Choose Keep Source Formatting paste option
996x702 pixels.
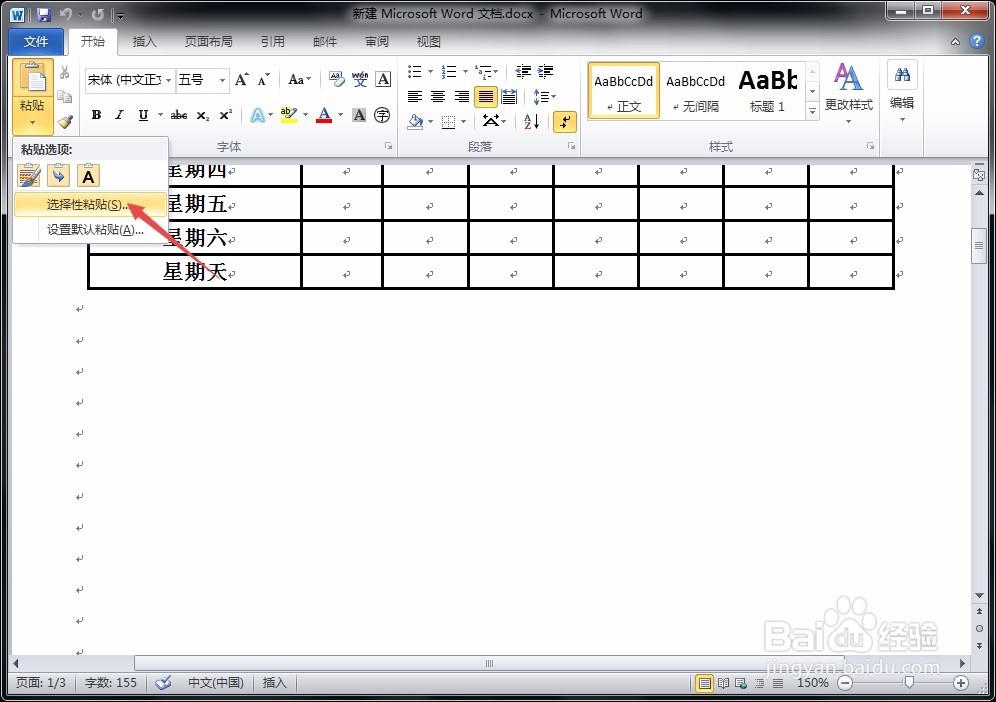click(x=29, y=175)
